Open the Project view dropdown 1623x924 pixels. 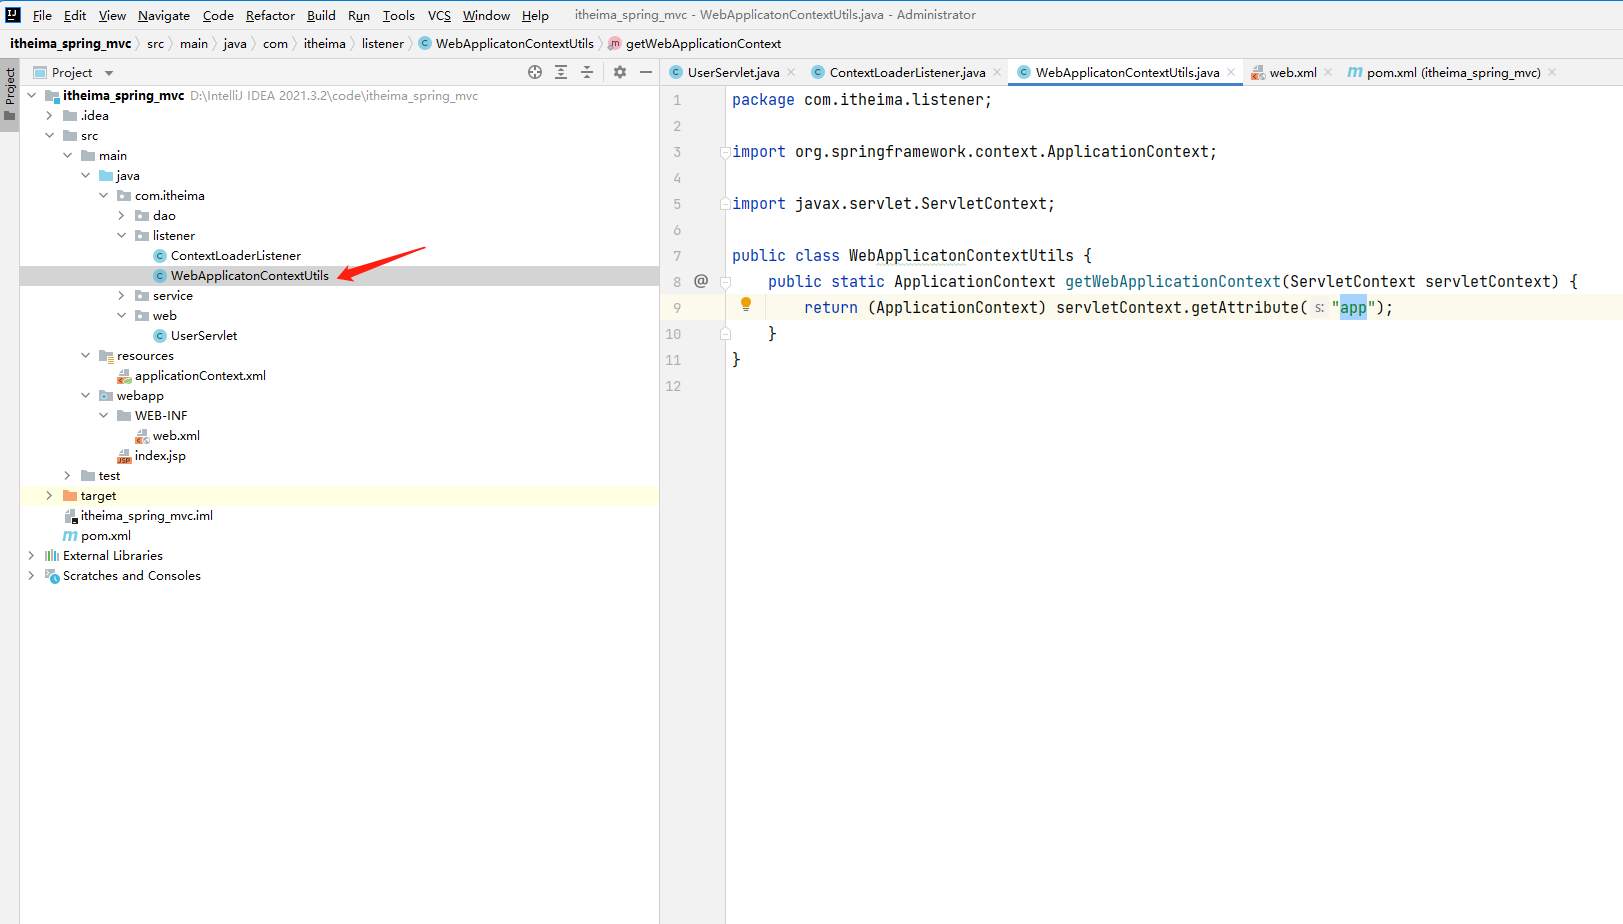click(109, 73)
